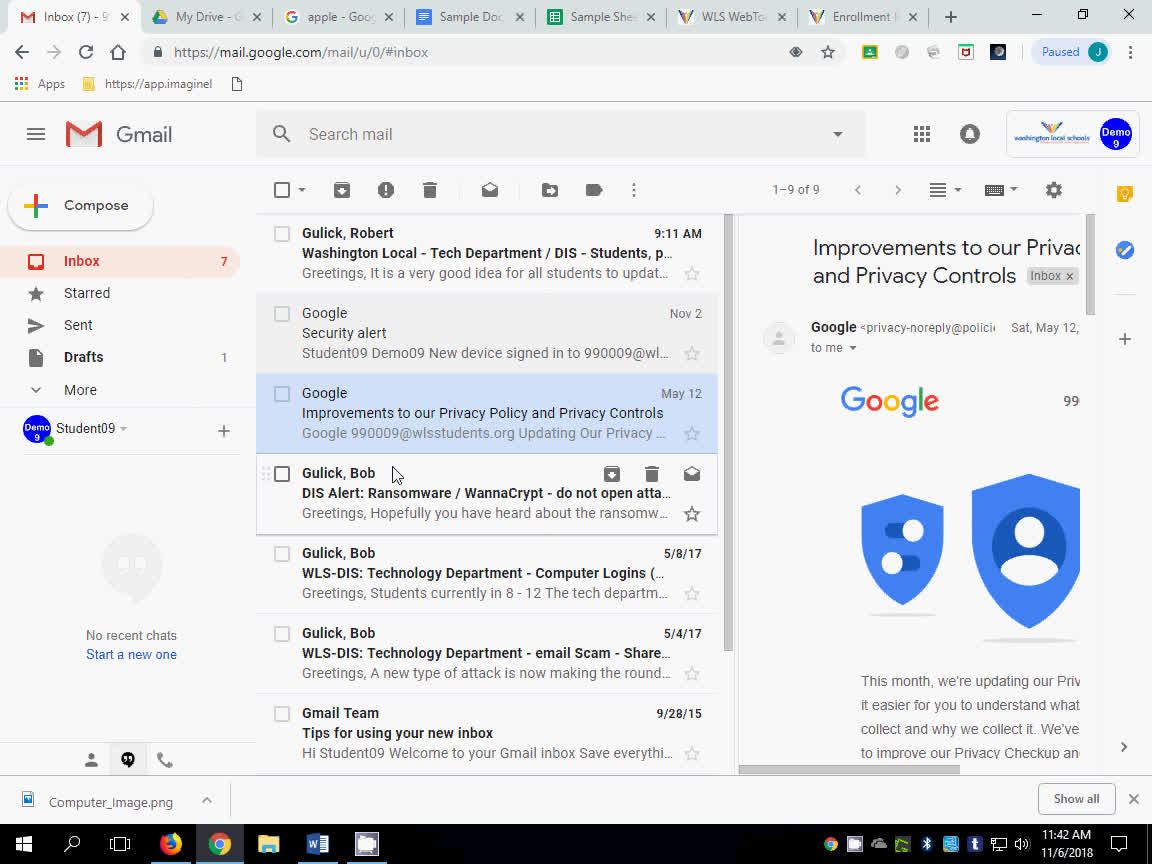The width and height of the screenshot is (1152, 864).
Task: Check the checkbox on Robert Gulick's email
Action: click(x=281, y=233)
